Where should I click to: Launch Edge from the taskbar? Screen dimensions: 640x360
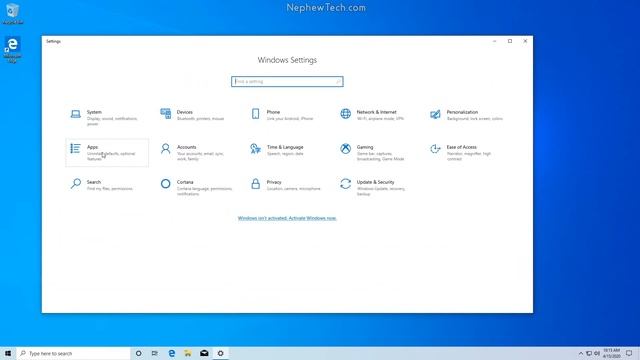[171, 353]
